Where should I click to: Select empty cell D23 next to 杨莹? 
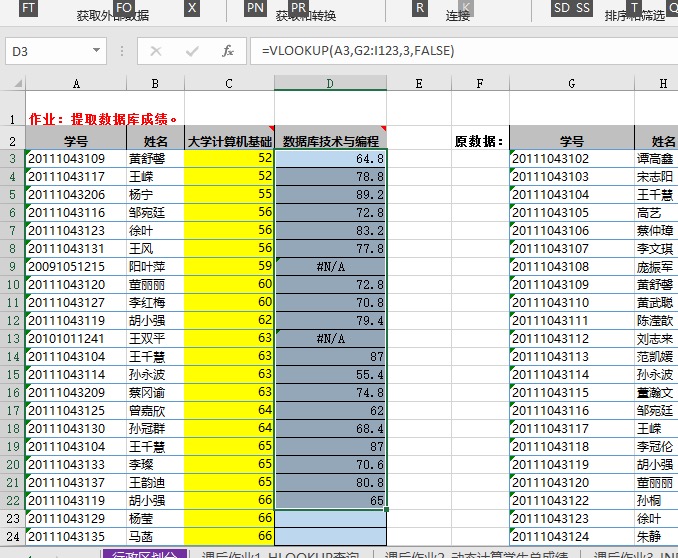330,518
